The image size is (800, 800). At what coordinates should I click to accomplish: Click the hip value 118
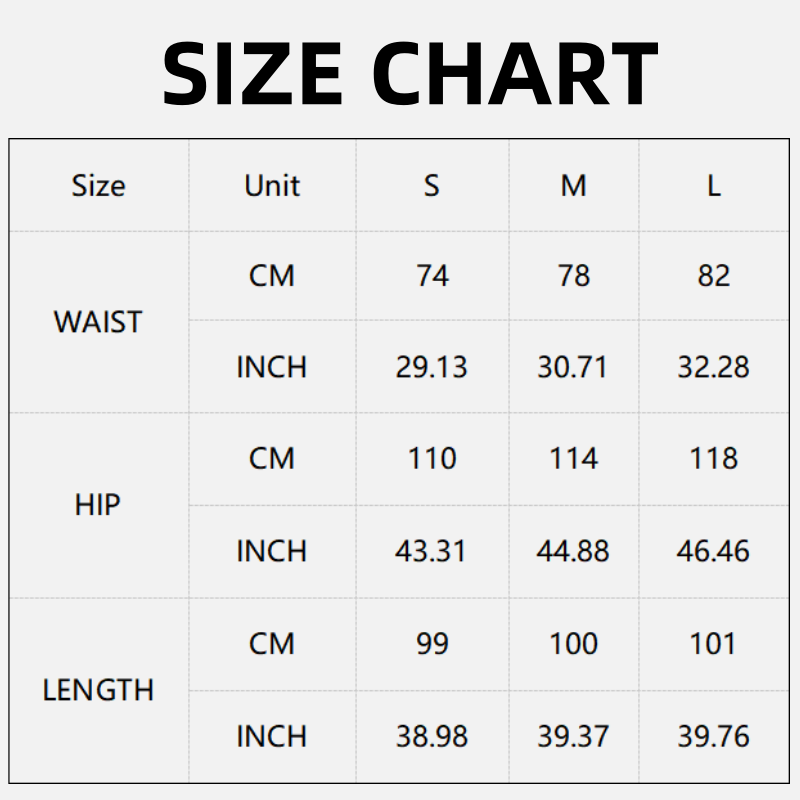pyautogui.click(x=713, y=459)
